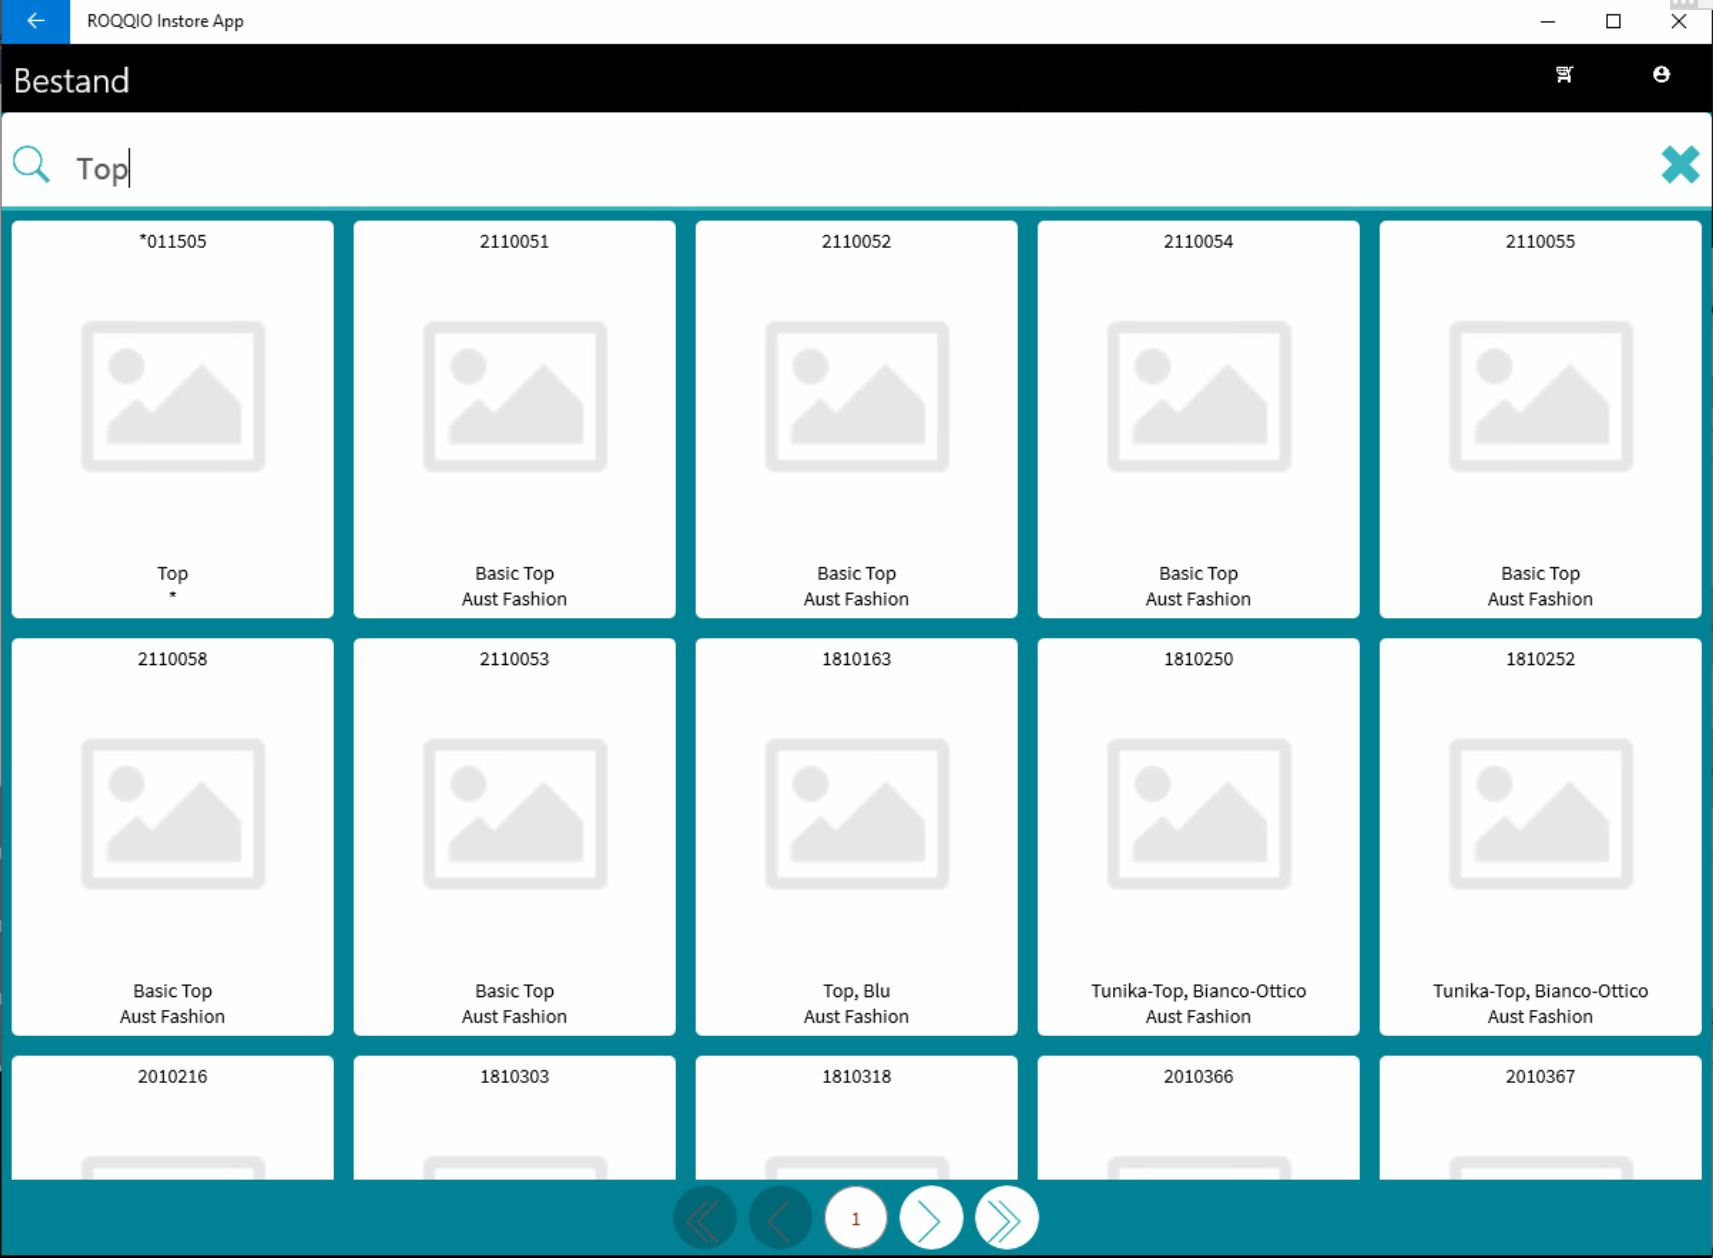Open Top, Blu article 1810163
The height and width of the screenshot is (1258, 1713).
click(x=856, y=836)
